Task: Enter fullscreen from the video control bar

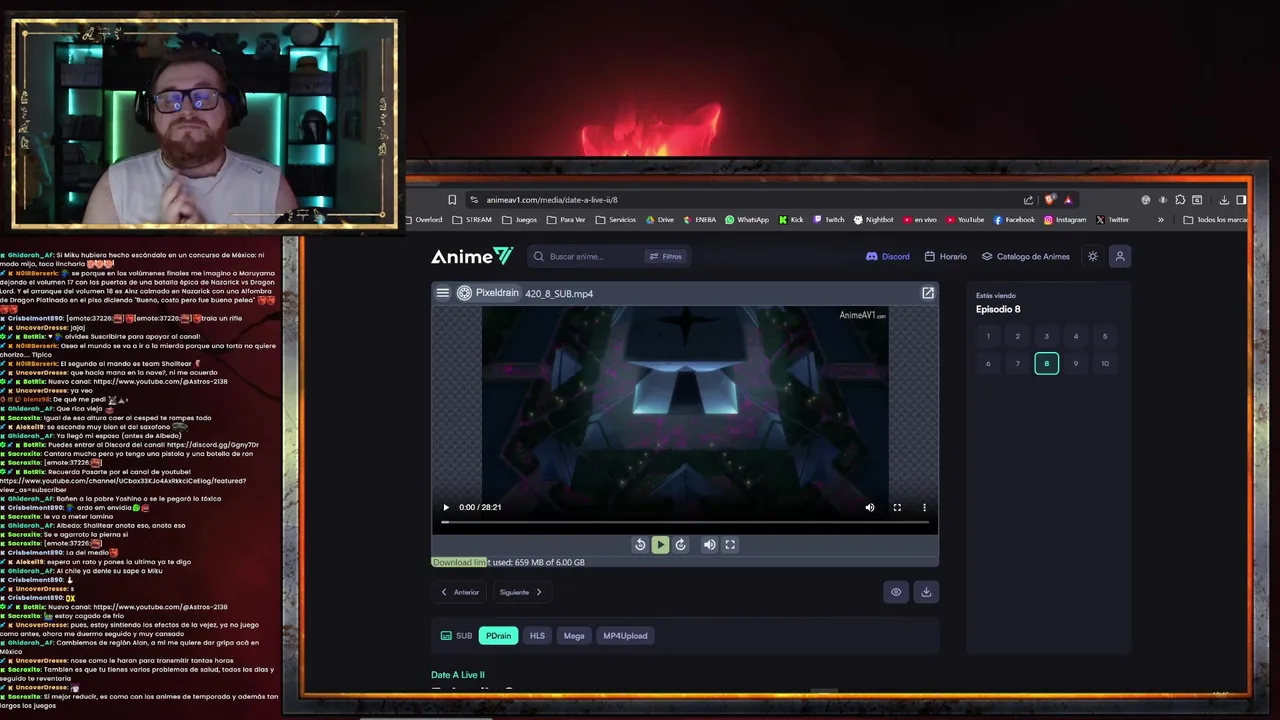Action: click(897, 507)
